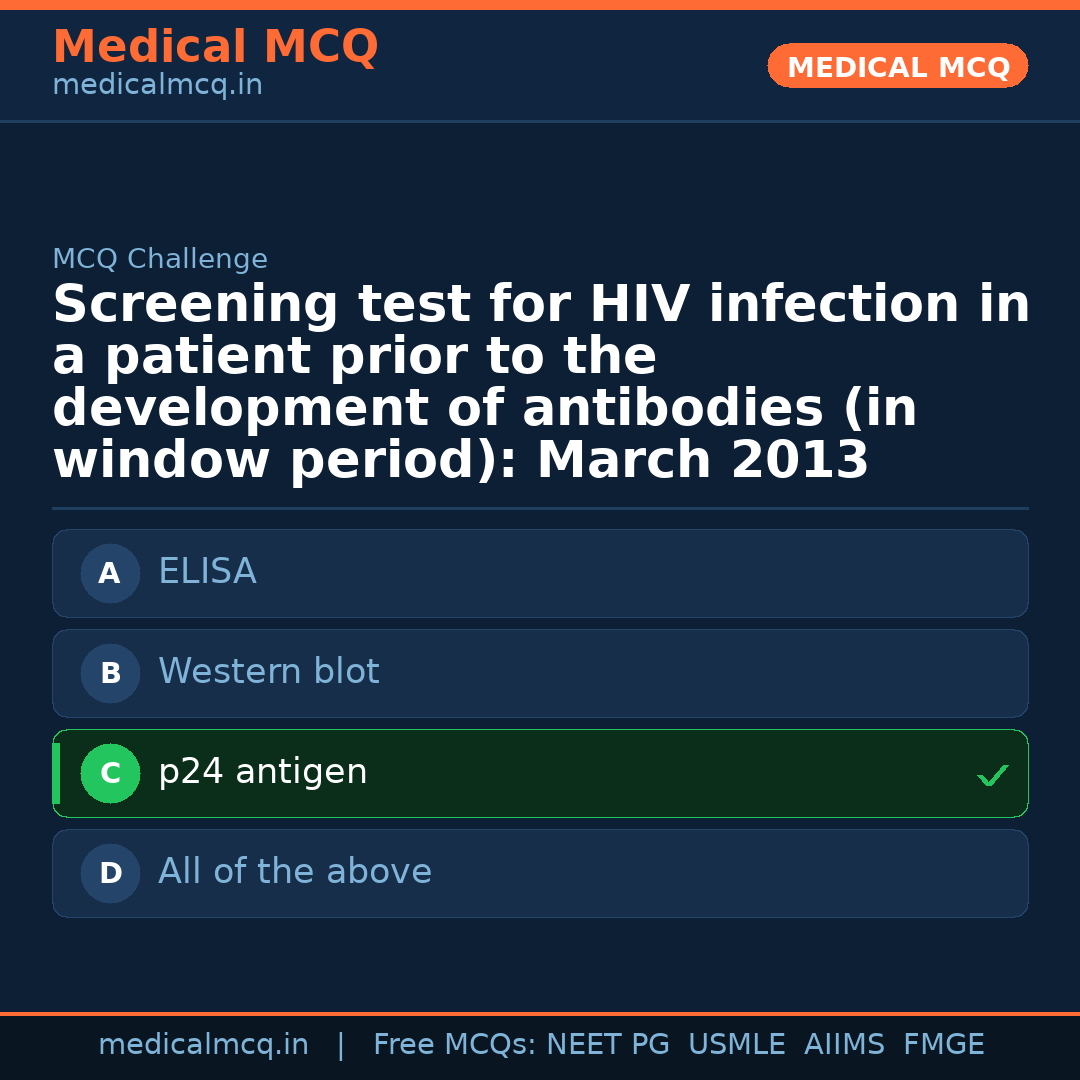Screen dimensions: 1080x1080
Task: Click the NEET PG footer label
Action: point(608,1045)
